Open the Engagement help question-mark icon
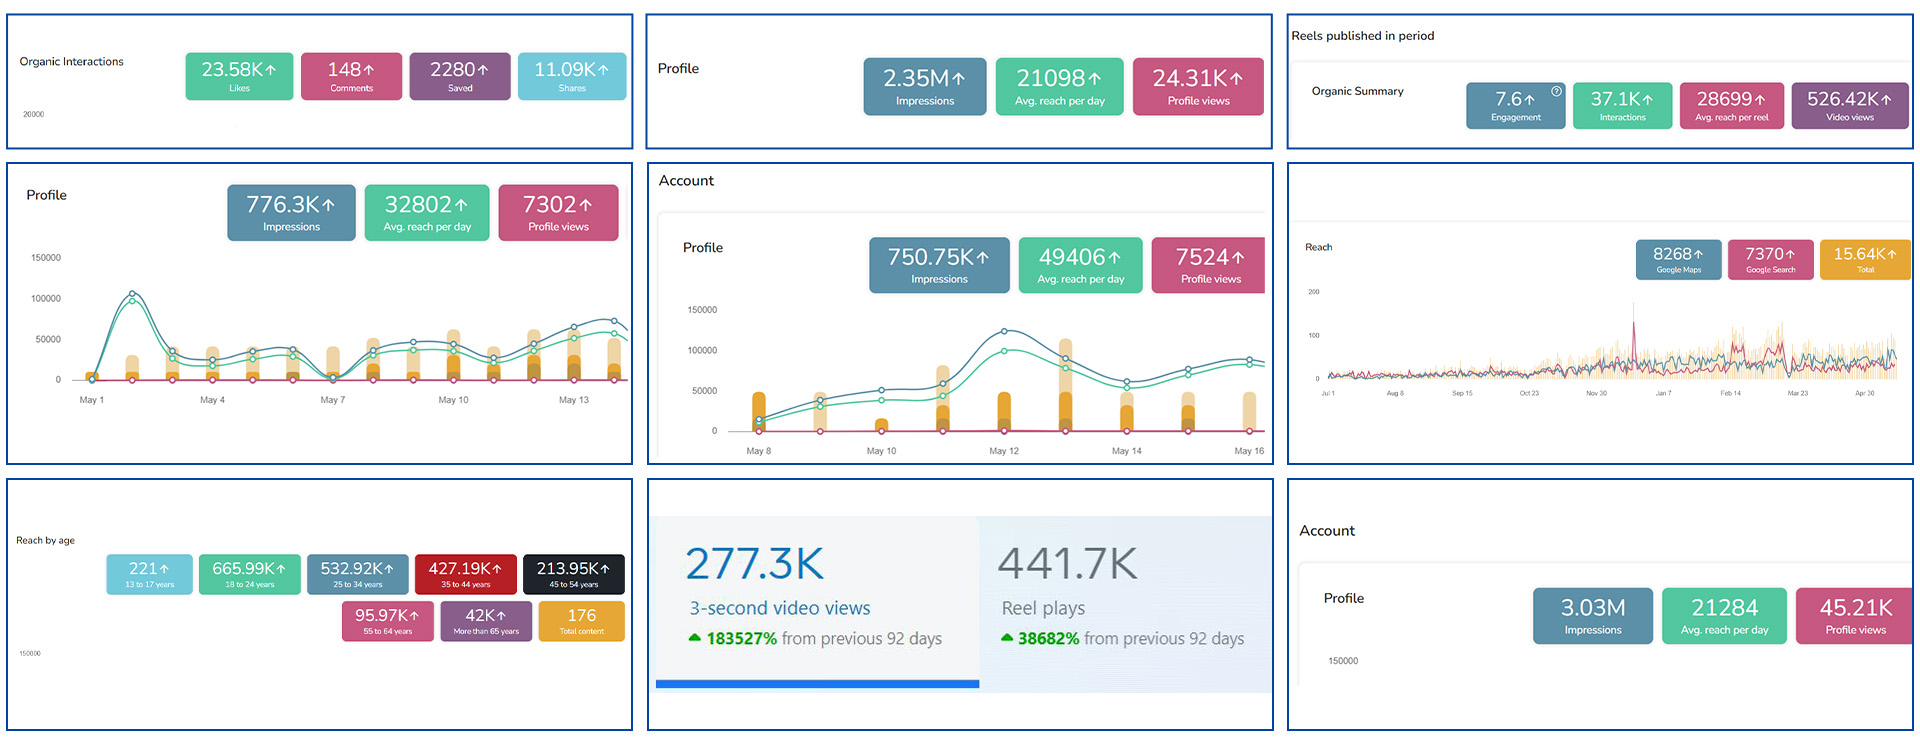Viewport: 1920px width, 750px height. pos(1556,91)
